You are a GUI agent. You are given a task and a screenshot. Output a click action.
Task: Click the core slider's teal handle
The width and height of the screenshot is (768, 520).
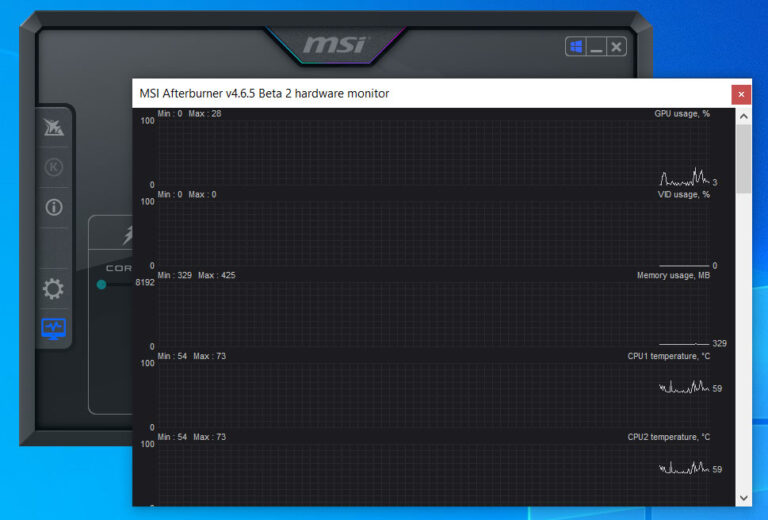click(x=101, y=285)
